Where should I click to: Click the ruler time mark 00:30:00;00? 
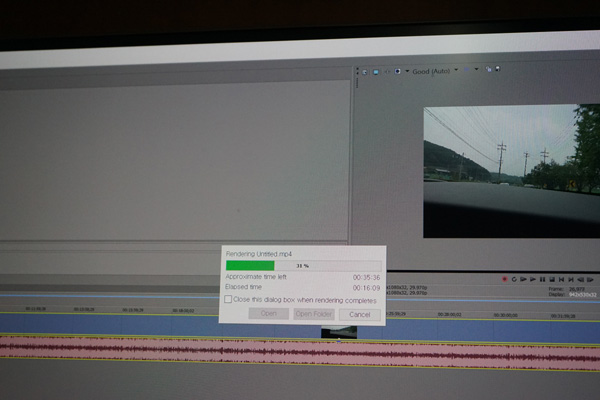click(x=505, y=315)
